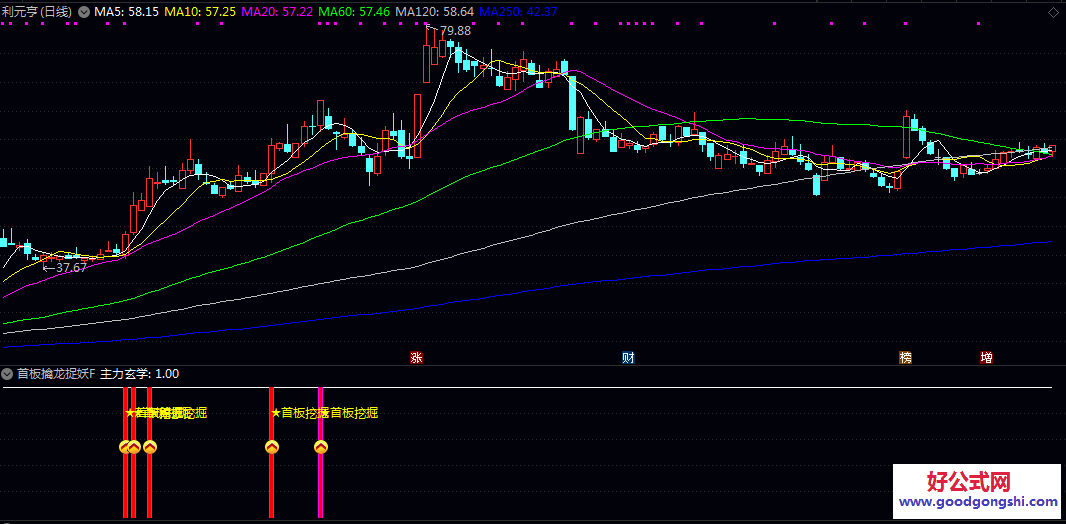Click third yellow up-arrow signal icon from left
This screenshot has height=524, width=1066.
click(x=150, y=447)
